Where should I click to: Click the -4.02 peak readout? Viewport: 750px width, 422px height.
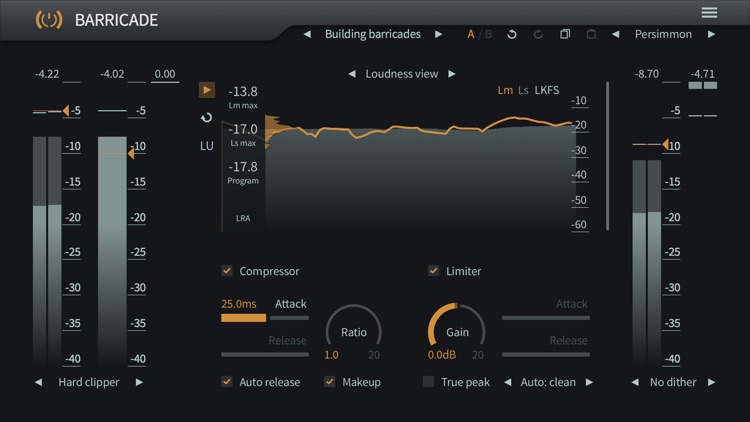112,74
